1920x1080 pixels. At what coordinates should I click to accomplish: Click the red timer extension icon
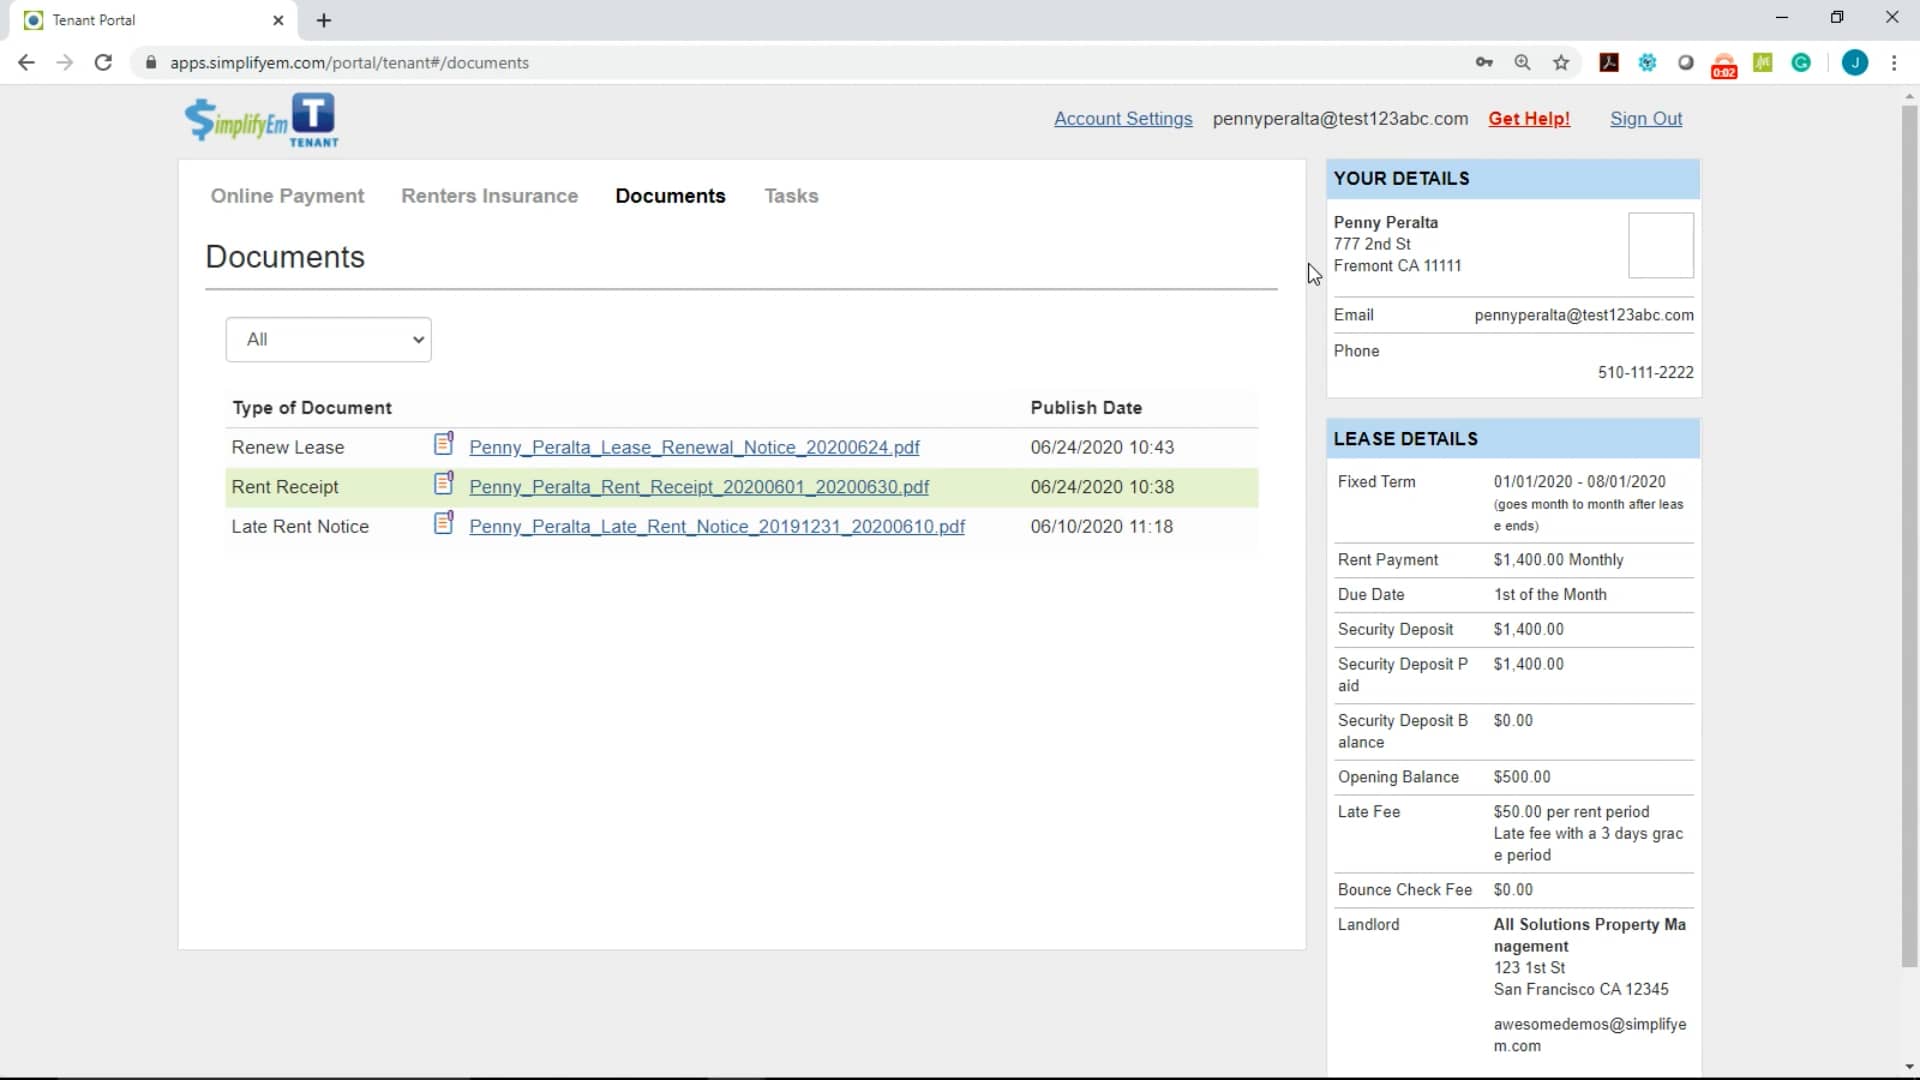point(1725,62)
